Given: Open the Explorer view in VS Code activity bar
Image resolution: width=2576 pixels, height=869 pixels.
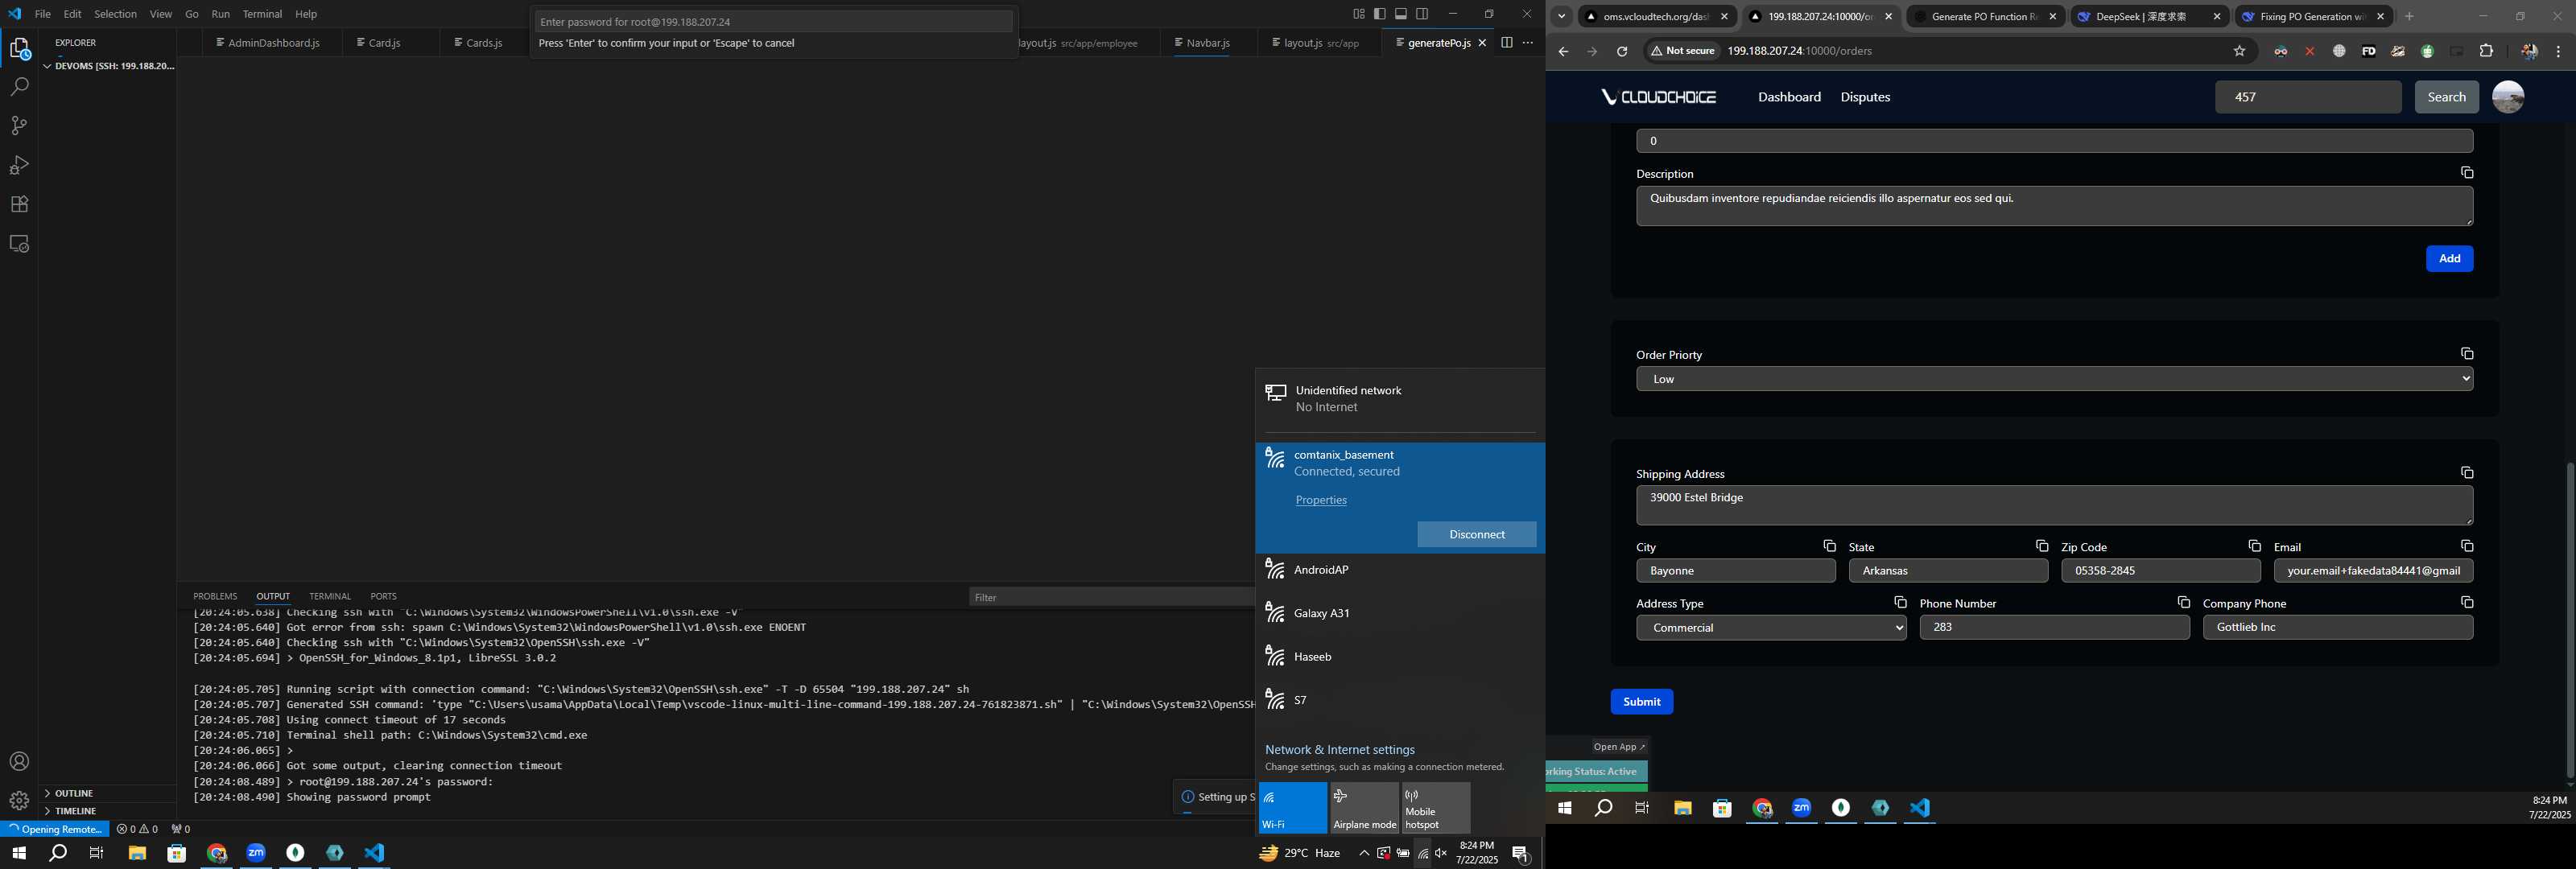Looking at the screenshot, I should [19, 48].
